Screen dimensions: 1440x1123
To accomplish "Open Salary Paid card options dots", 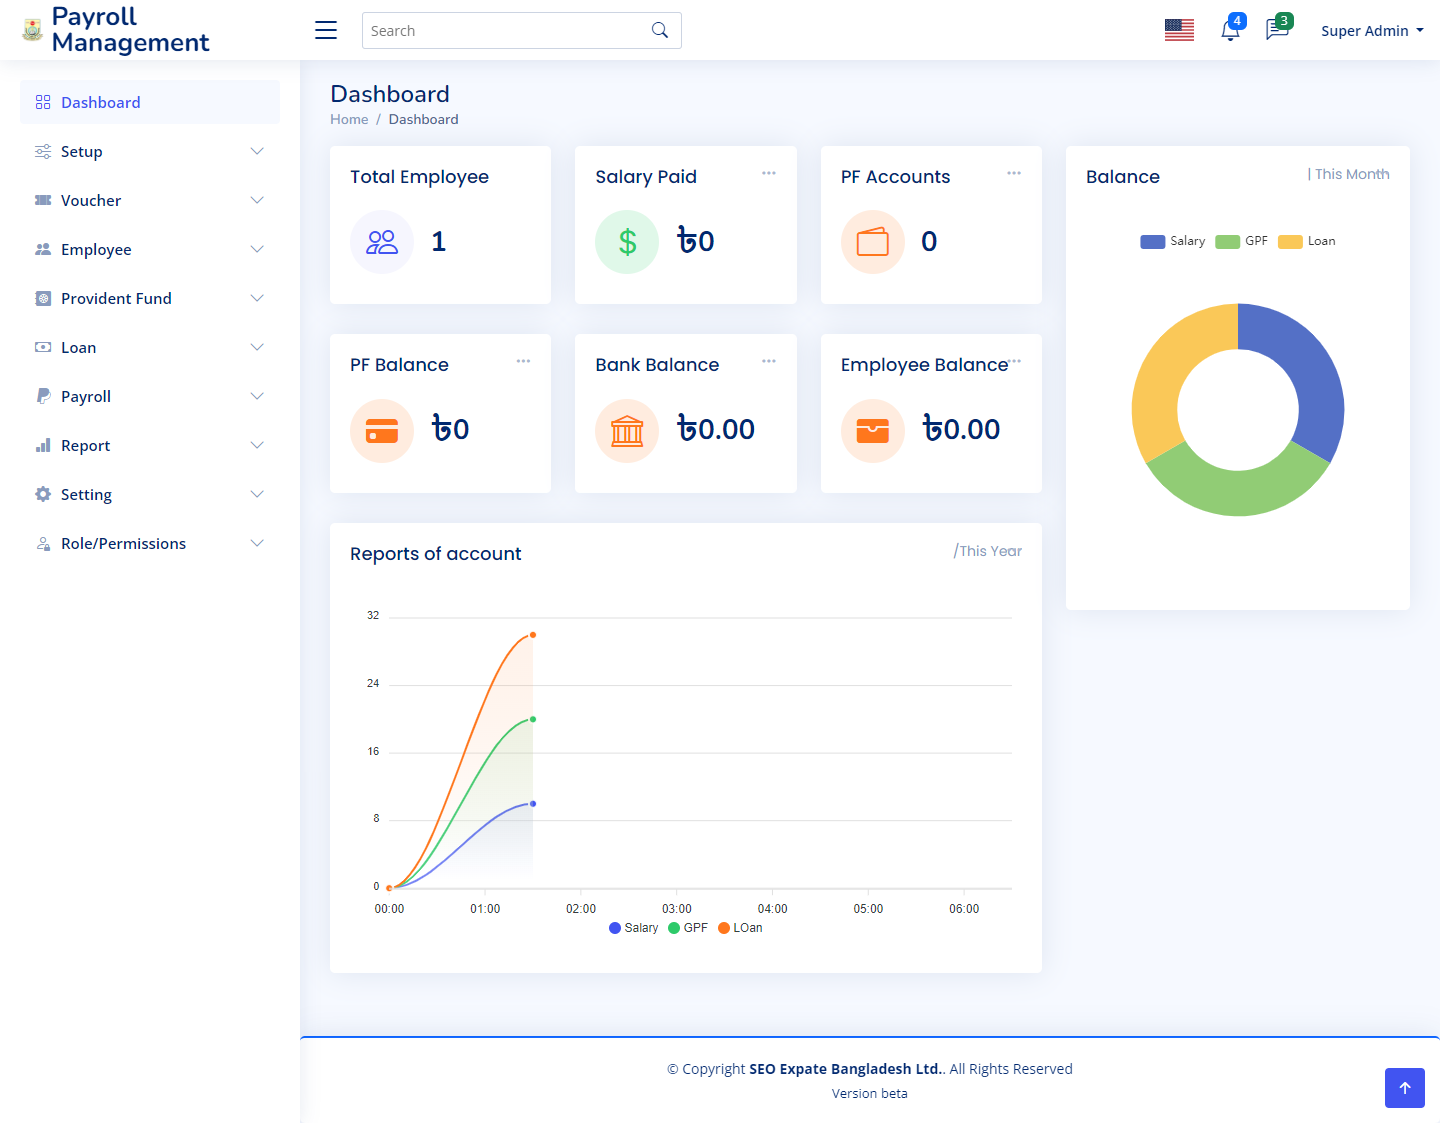I will 769,173.
